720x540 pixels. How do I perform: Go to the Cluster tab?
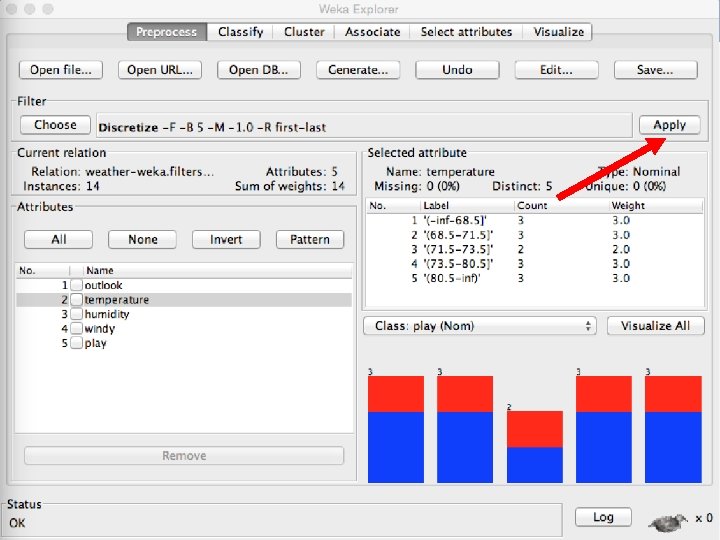coord(304,32)
